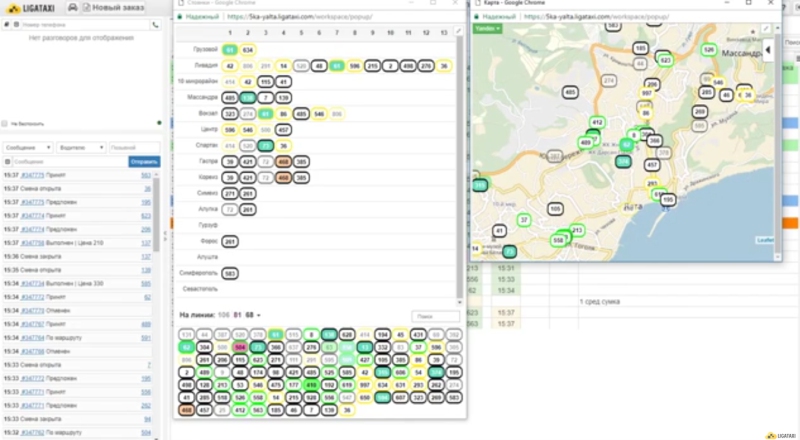Screen dimensions: 800x440
Task: Send the message with the Отправить button
Action: click(144, 162)
